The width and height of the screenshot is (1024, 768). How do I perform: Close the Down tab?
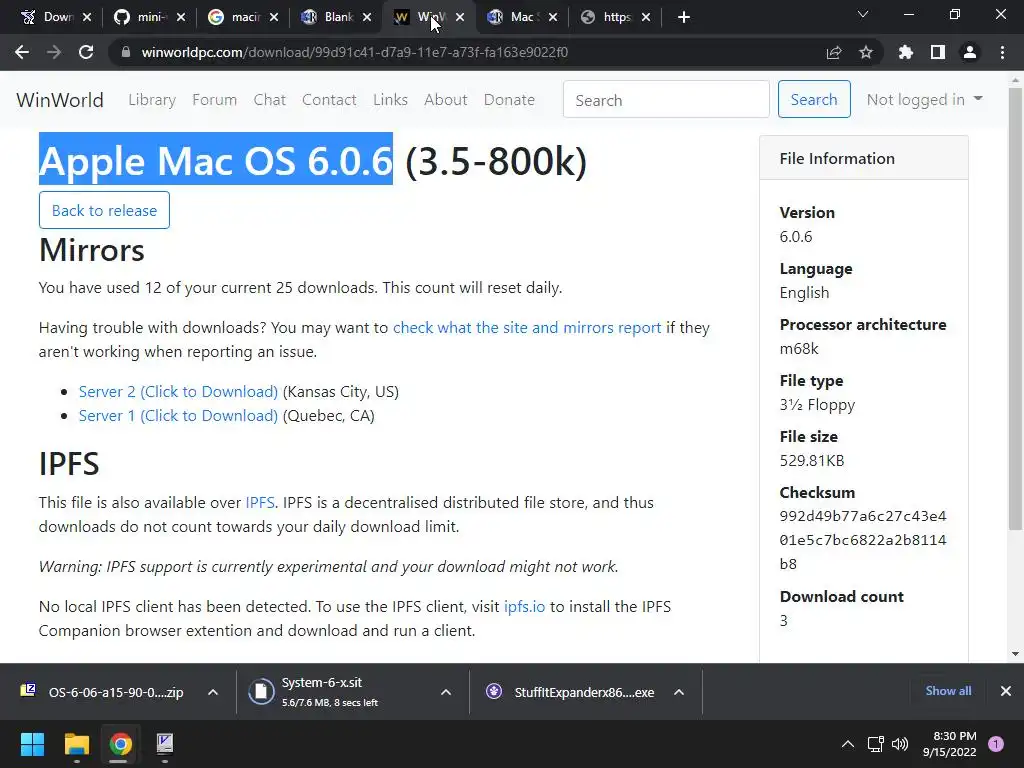pos(88,17)
